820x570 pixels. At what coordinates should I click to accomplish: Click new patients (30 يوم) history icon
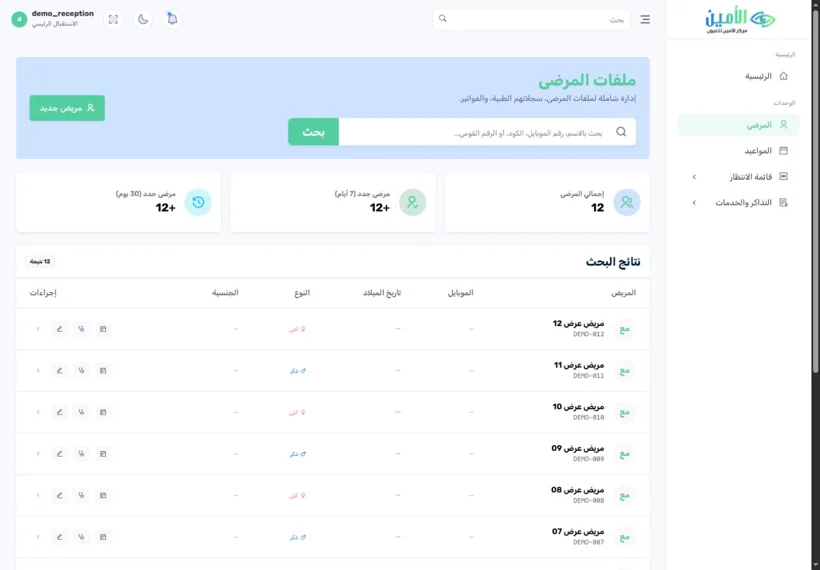pyautogui.click(x=198, y=202)
